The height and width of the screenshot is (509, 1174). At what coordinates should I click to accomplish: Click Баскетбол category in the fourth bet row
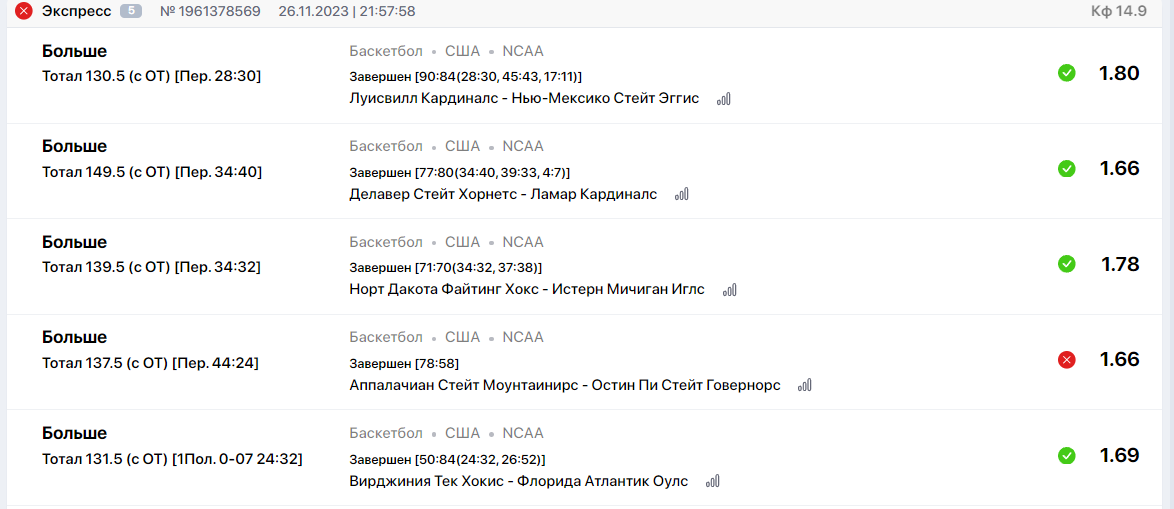pos(386,338)
